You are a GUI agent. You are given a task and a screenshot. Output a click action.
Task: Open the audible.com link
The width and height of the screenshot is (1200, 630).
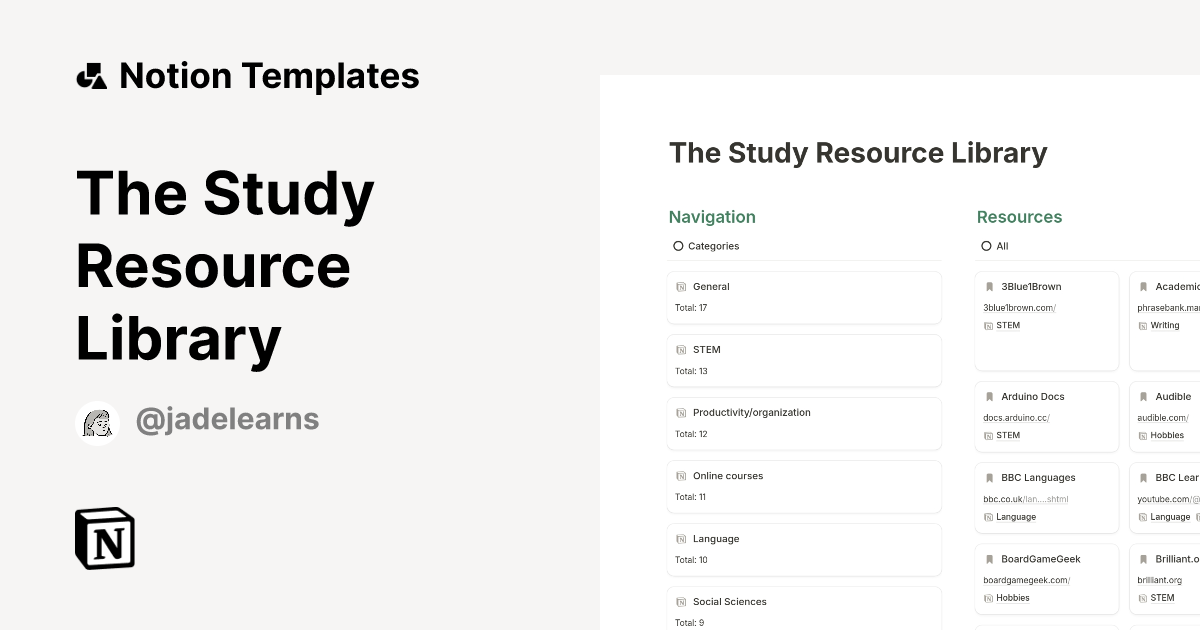pos(1162,417)
